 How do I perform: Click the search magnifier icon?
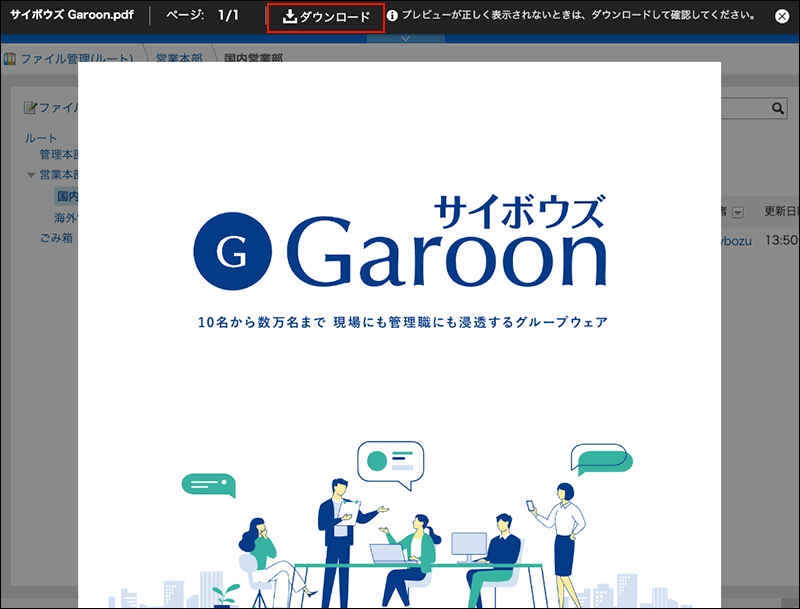[777, 108]
